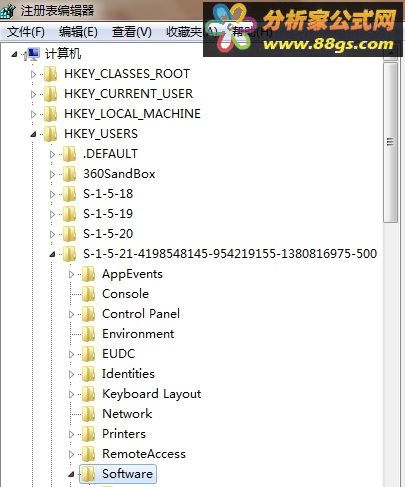Expand the S-1-5-20 key arrow
Viewport: 405px width, 487px height.
pyautogui.click(x=52, y=234)
